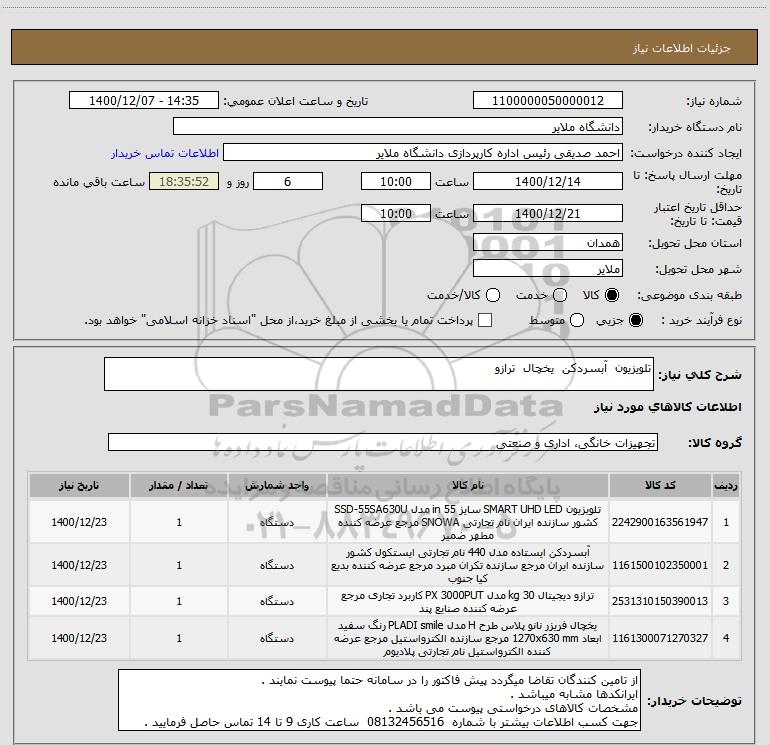Open the اطلاعات تماس خریدار link
770x745 pixels.
tap(165, 153)
